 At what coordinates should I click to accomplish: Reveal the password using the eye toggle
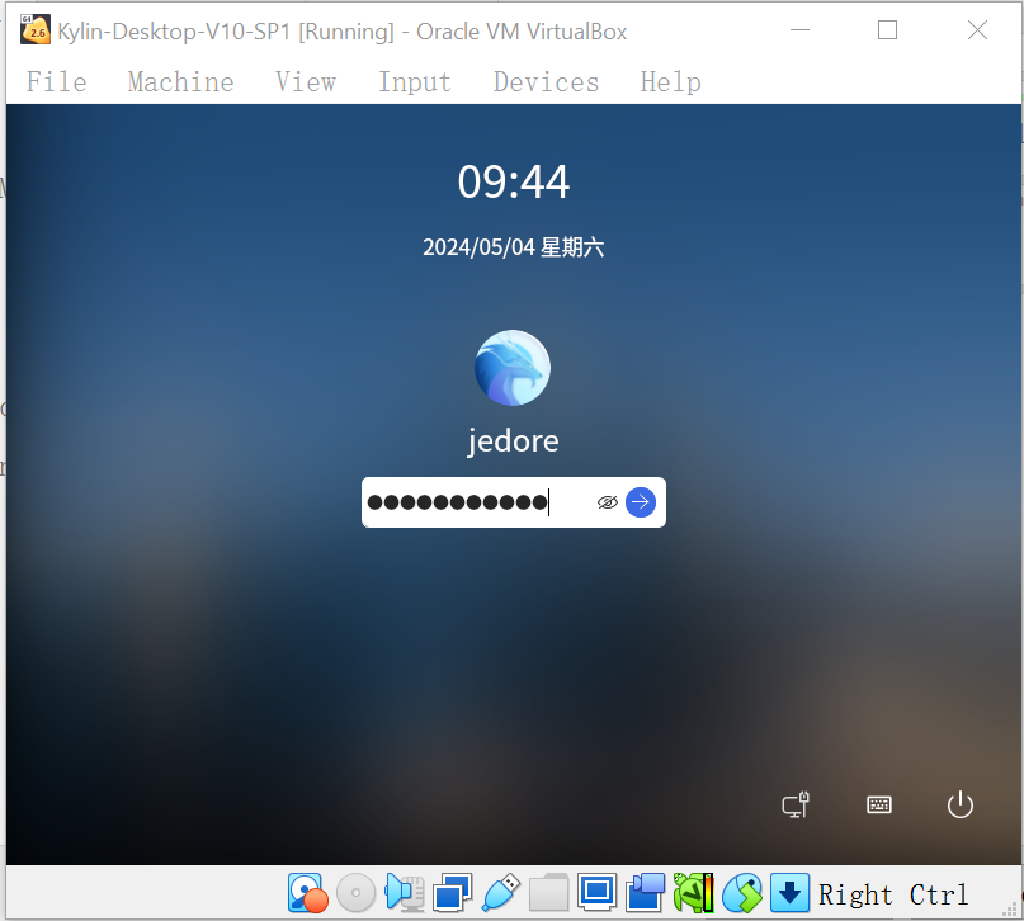click(608, 502)
